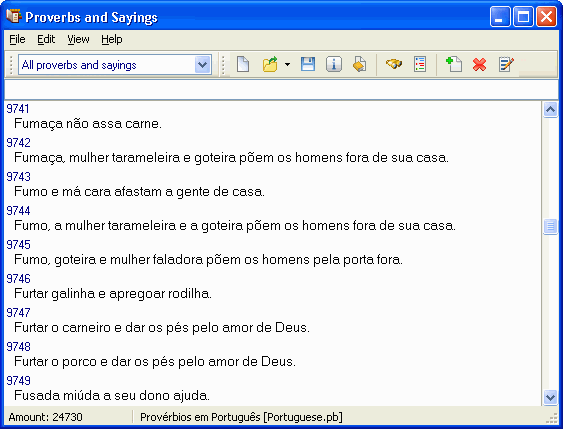Screen dimensions: 563x429
Task: Click the Save floppy disk icon
Action: pos(308,65)
